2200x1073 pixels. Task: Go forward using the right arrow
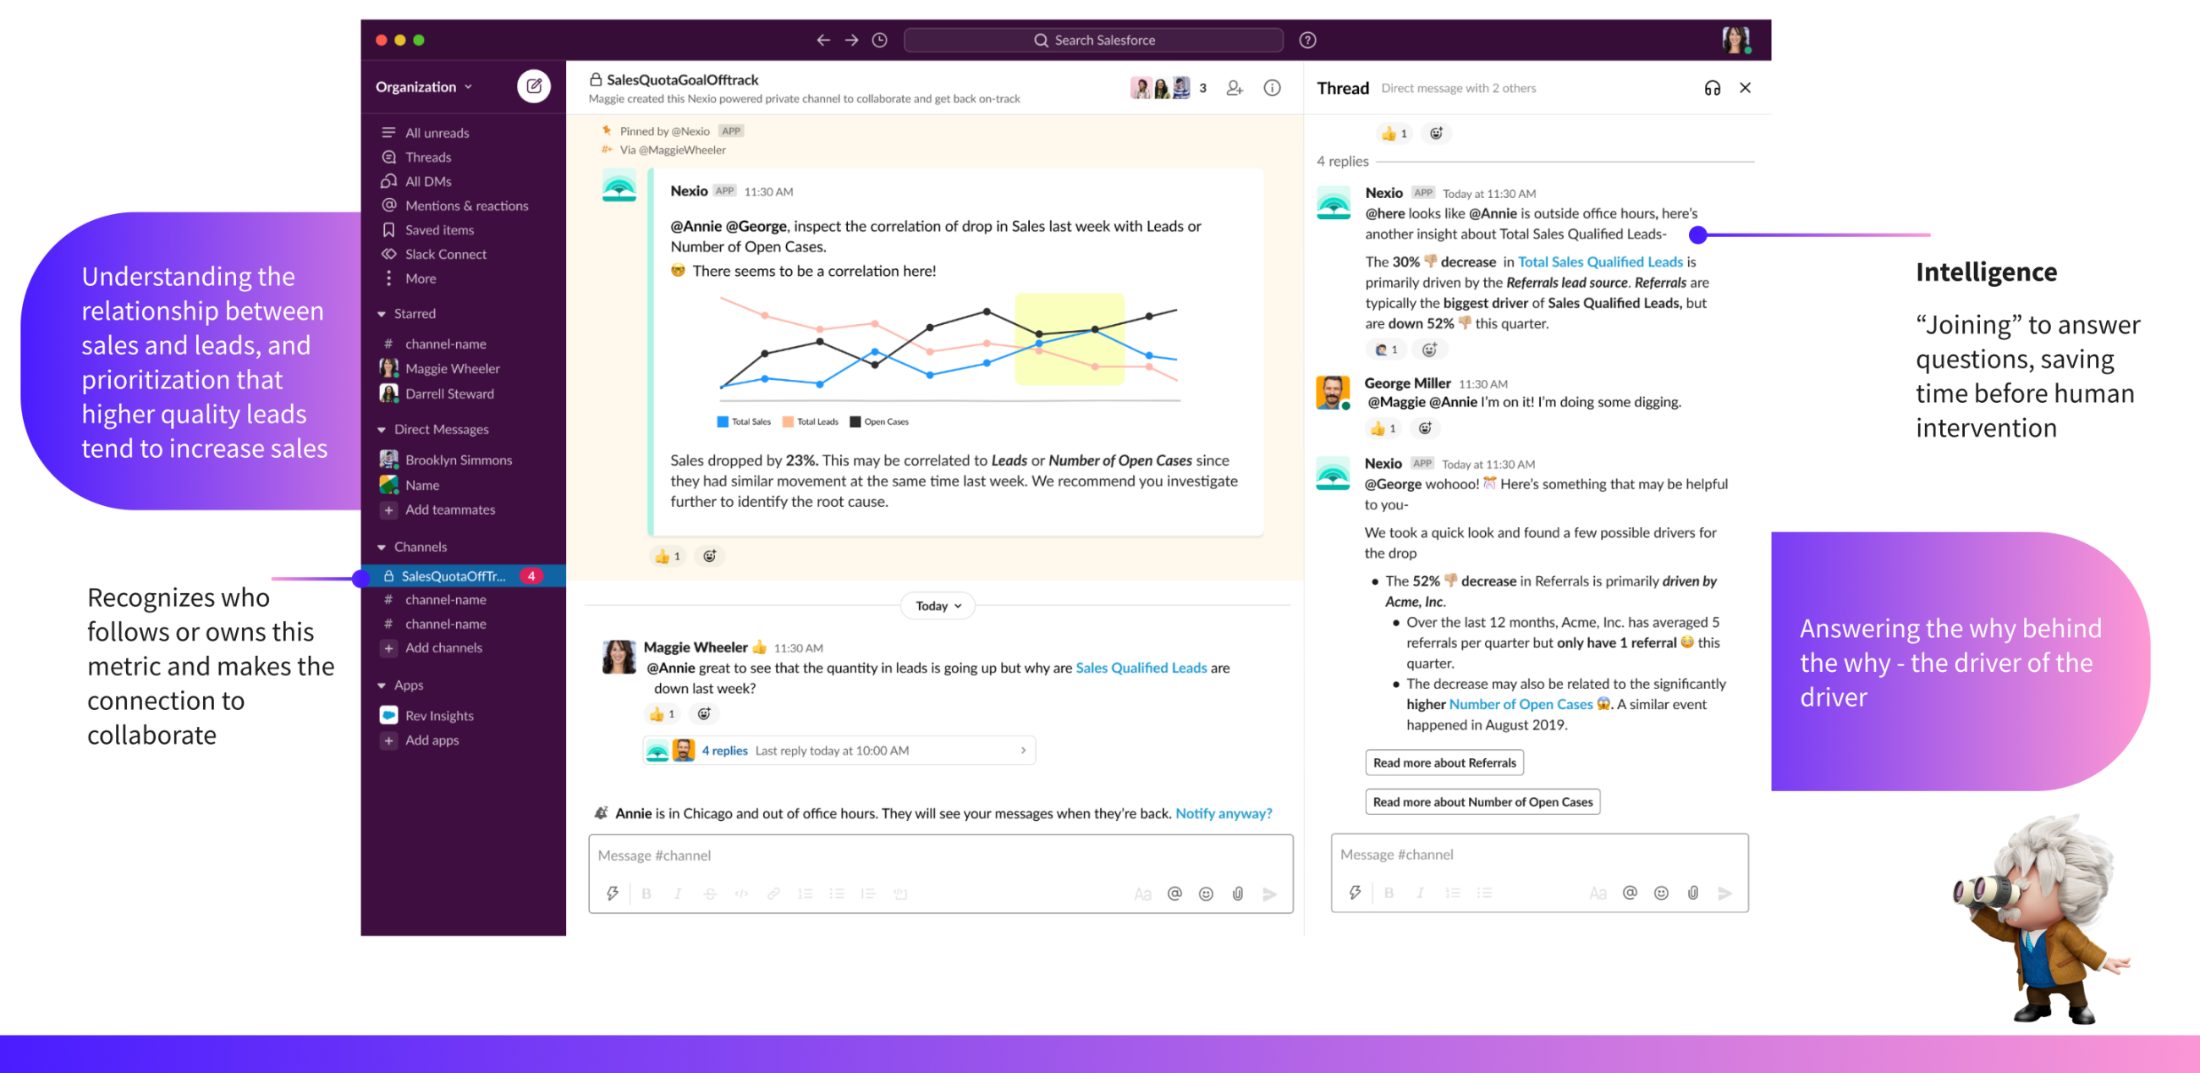(851, 40)
